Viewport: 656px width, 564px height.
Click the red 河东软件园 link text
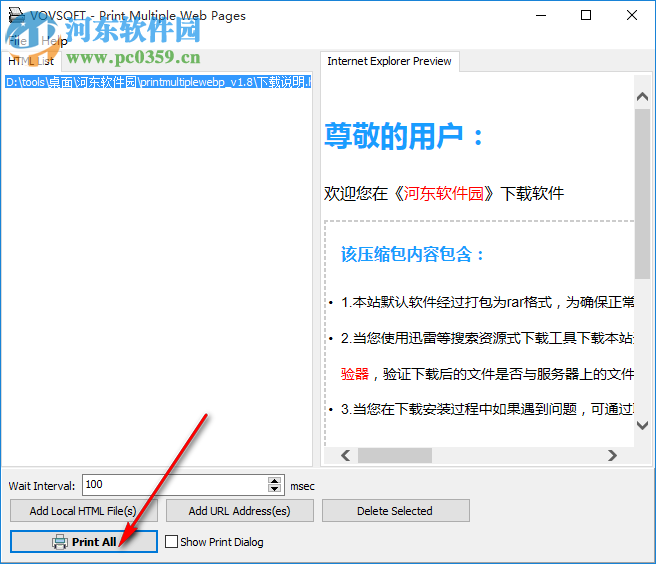pyautogui.click(x=443, y=194)
